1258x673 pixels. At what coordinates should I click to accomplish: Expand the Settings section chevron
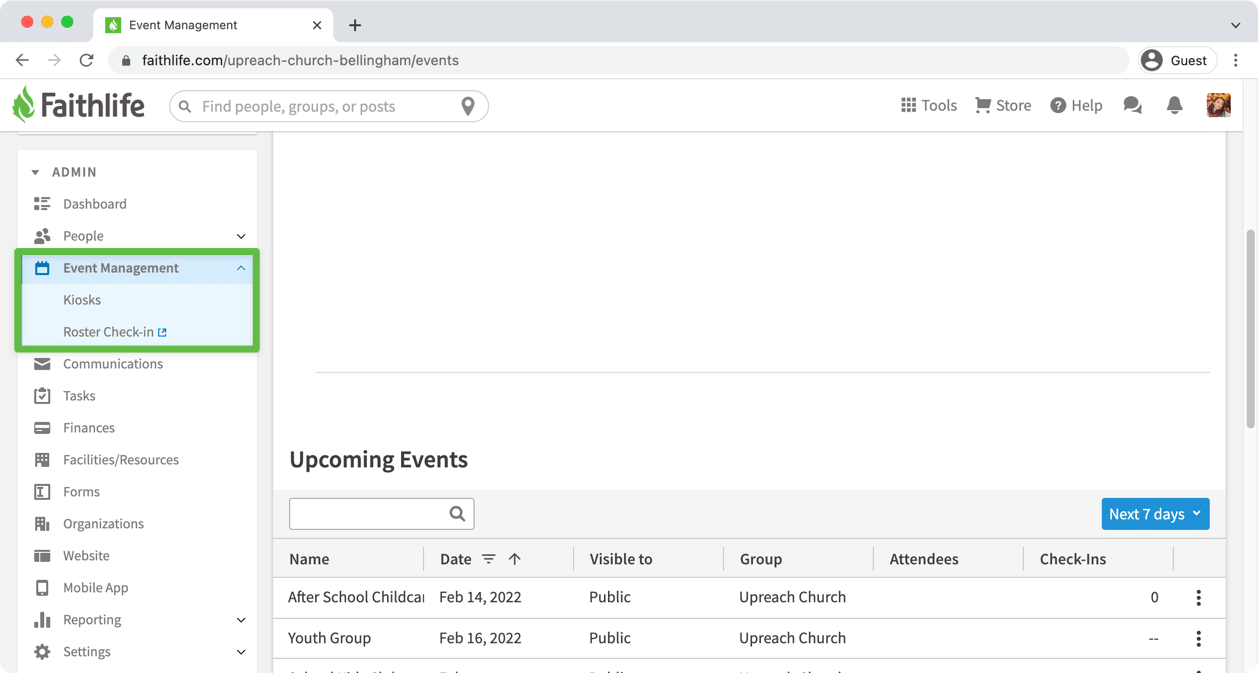pos(241,652)
